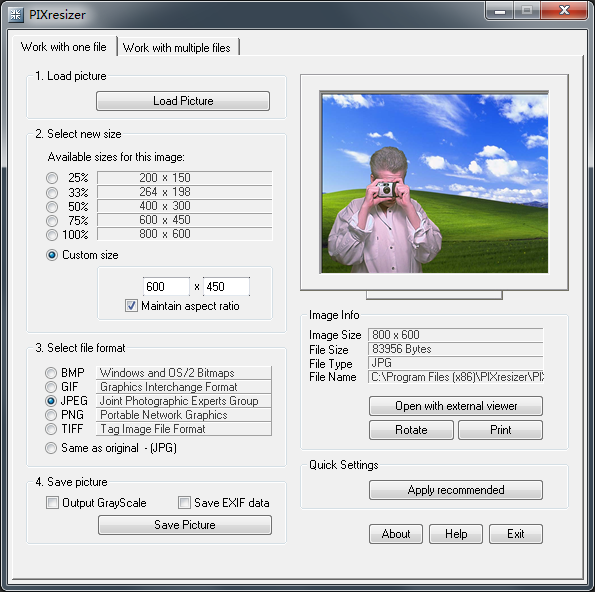Viewport: 595px width, 592px height.
Task: Click the preview image thumbnail
Action: tap(434, 183)
